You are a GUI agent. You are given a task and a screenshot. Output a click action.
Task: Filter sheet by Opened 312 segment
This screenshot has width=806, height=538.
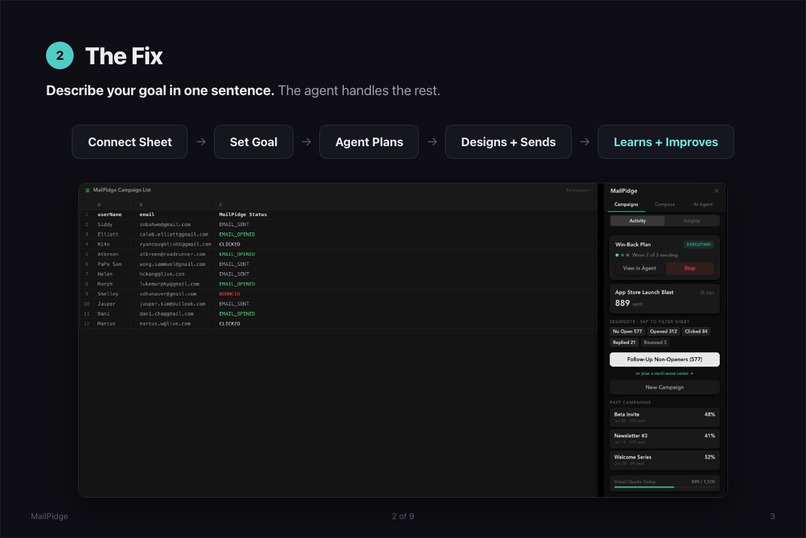[x=663, y=331]
